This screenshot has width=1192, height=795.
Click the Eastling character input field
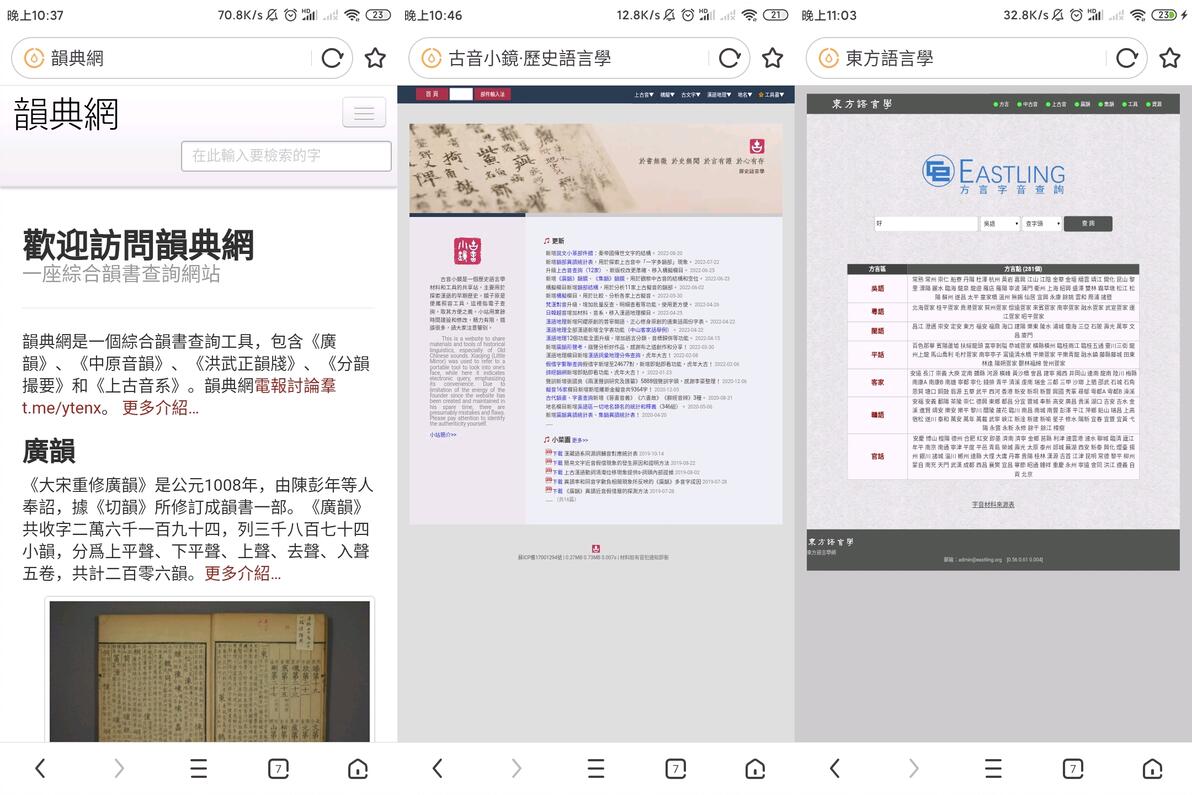pyautogui.click(x=926, y=223)
